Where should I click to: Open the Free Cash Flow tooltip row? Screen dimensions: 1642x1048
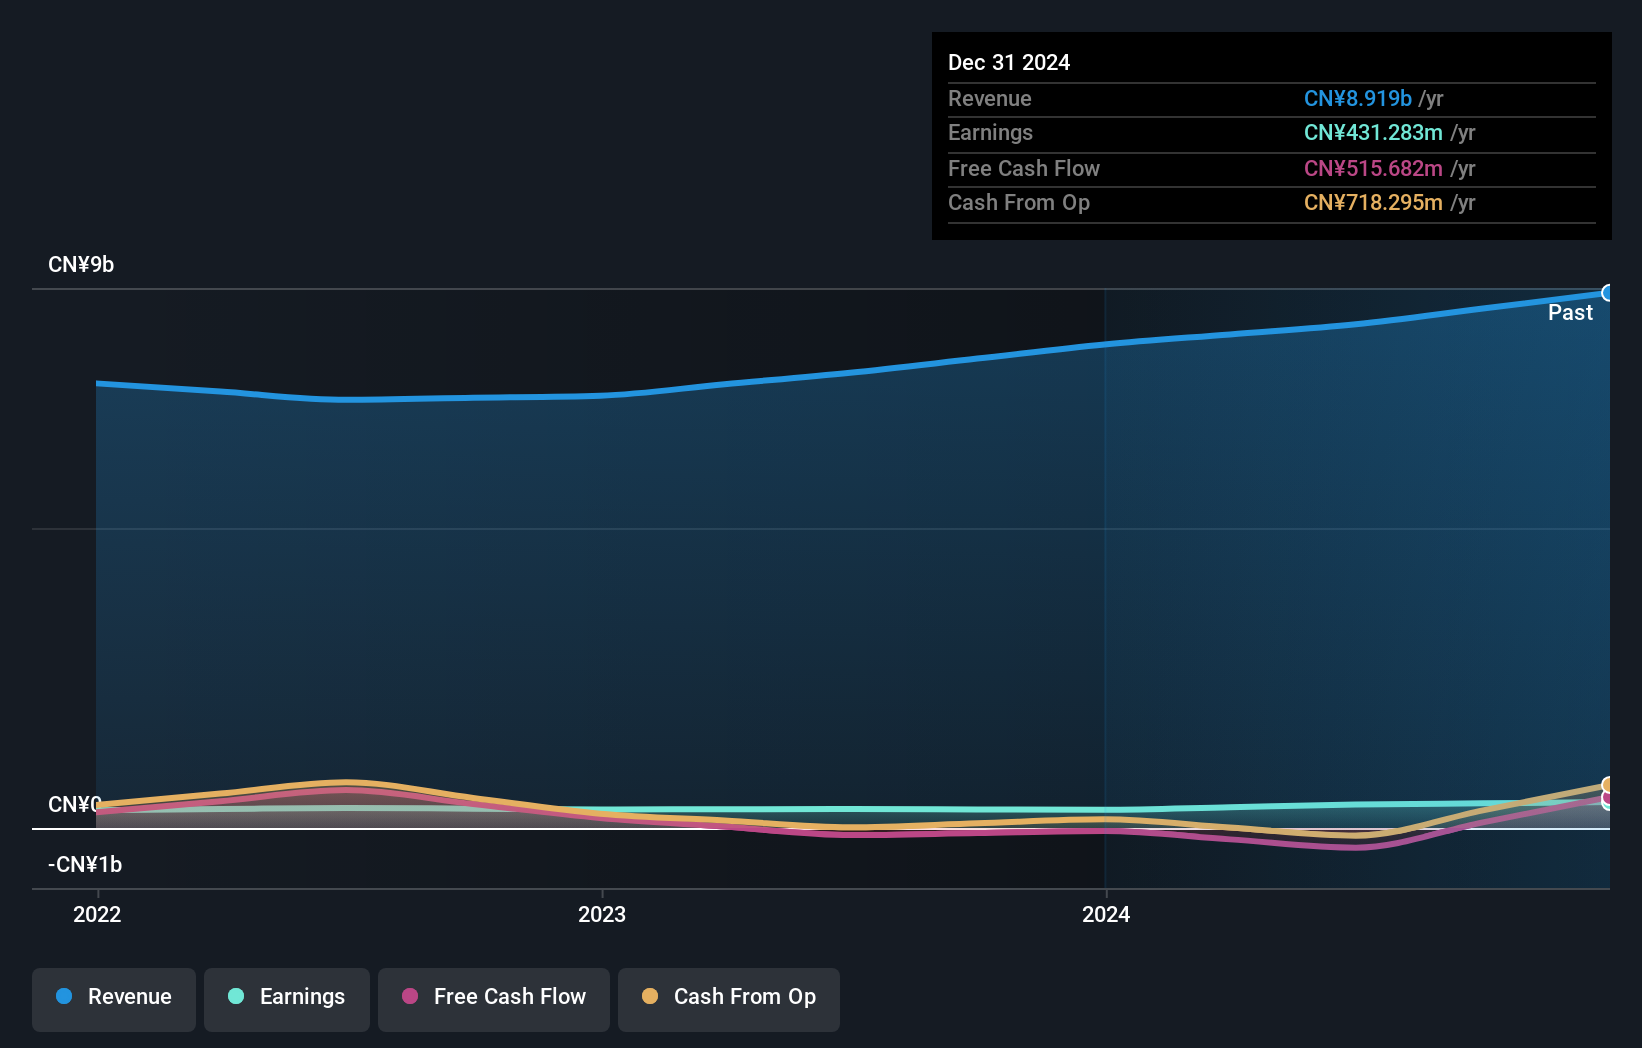tap(1271, 169)
